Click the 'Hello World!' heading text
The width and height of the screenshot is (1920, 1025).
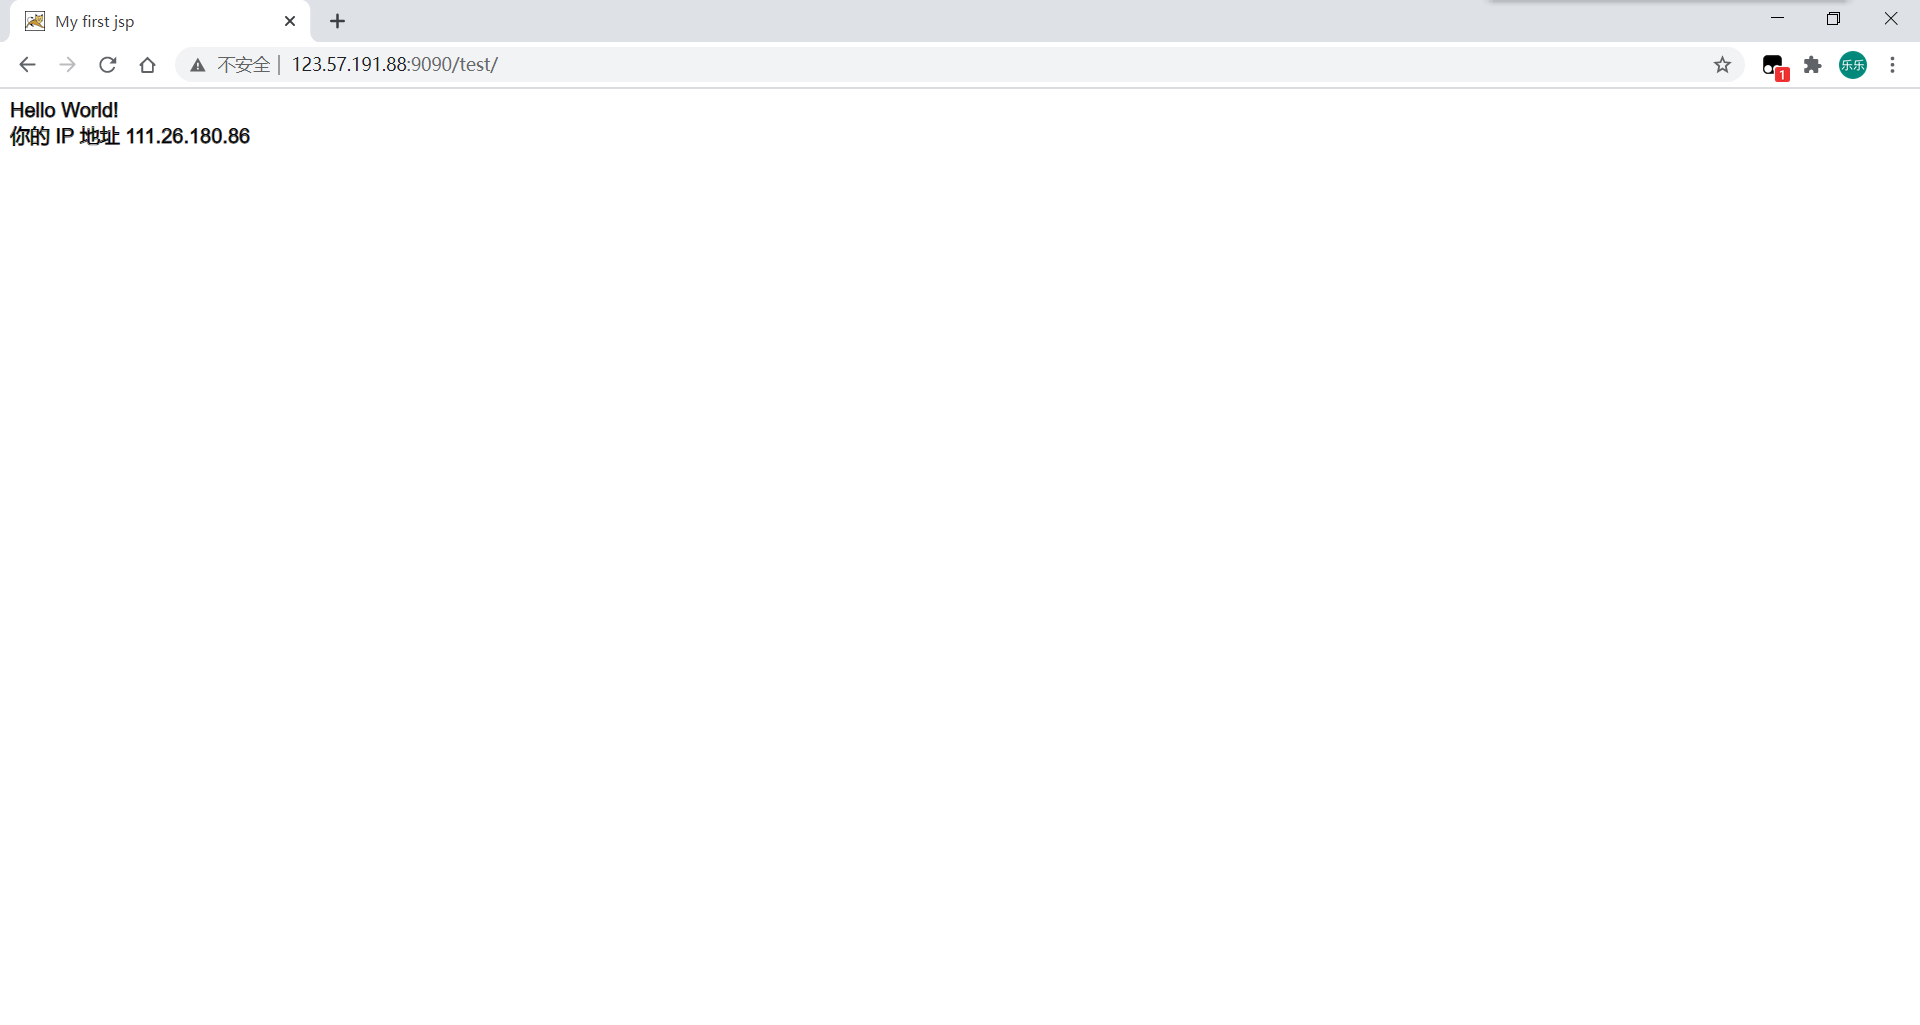(x=63, y=110)
